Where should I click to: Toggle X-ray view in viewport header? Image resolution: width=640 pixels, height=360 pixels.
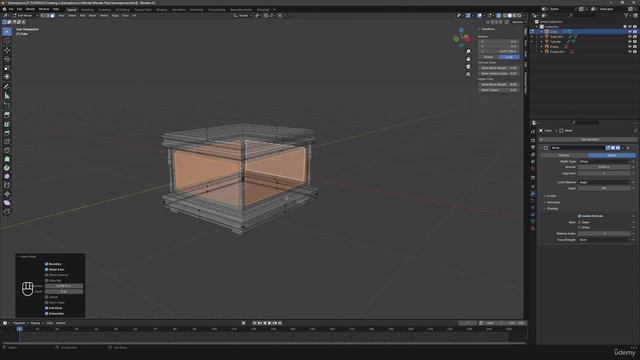click(498, 16)
